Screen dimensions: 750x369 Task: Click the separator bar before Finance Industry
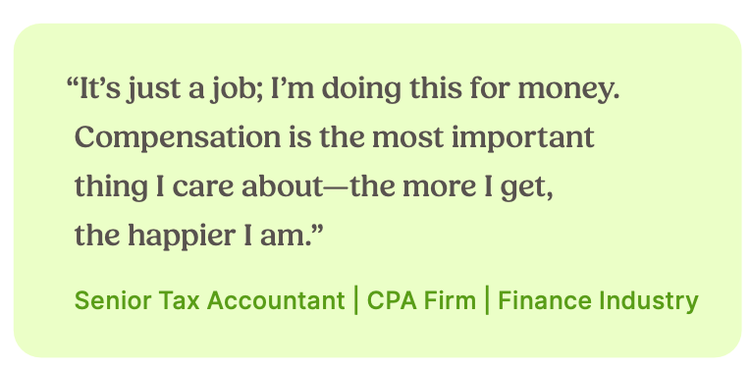pos(487,300)
